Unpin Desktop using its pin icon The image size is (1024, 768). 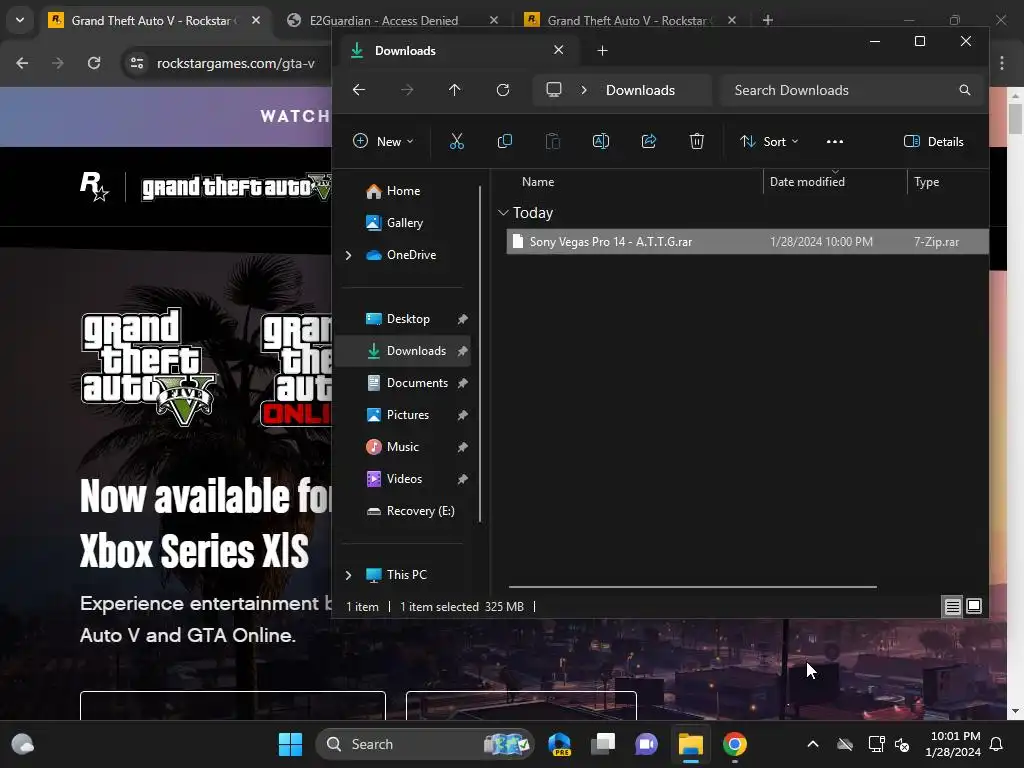pos(462,319)
